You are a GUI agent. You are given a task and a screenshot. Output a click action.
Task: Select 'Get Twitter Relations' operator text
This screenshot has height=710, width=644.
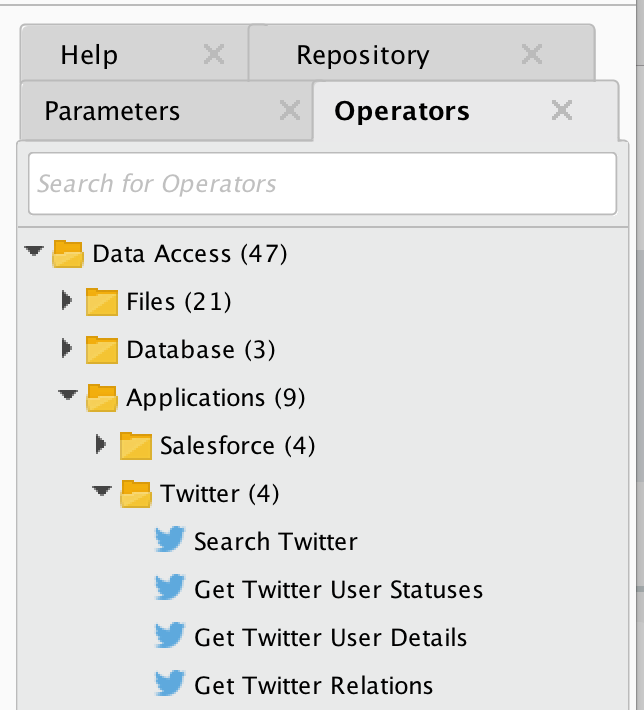313,686
